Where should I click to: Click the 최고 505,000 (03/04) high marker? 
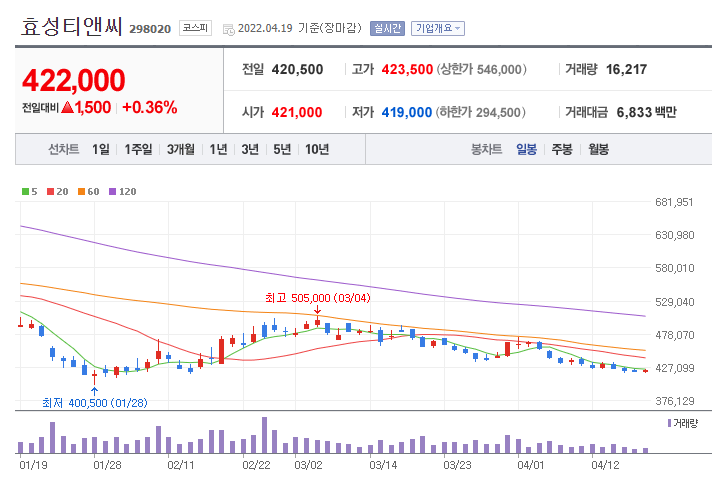[318, 298]
